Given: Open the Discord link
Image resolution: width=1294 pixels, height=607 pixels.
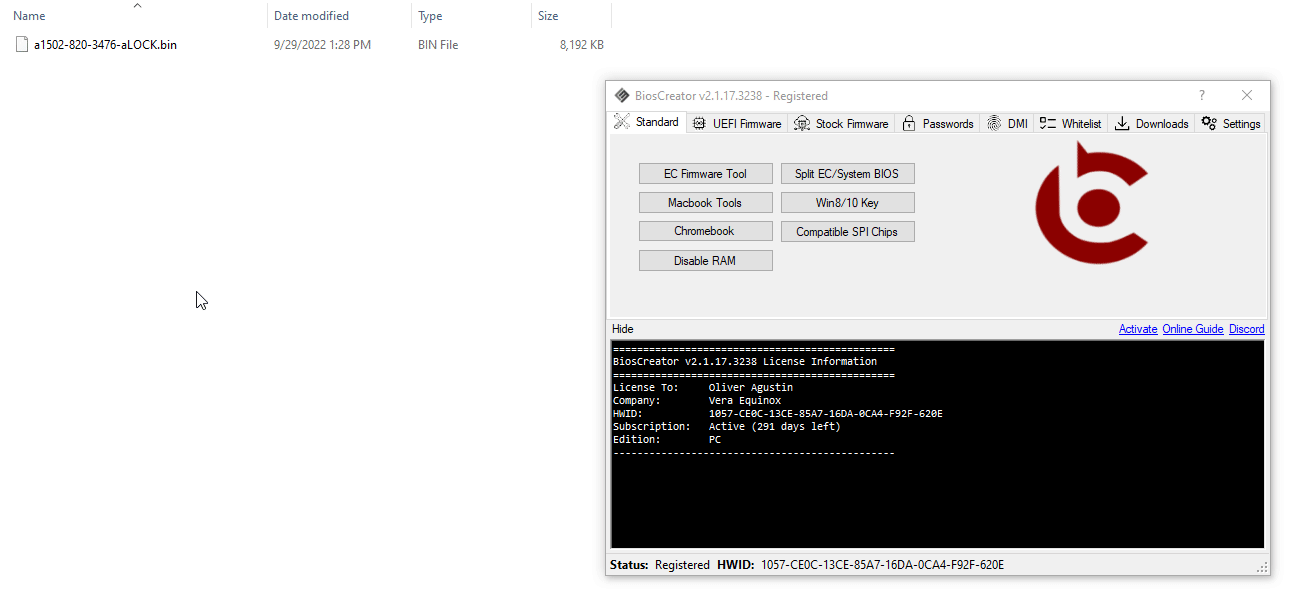Looking at the screenshot, I should (x=1247, y=329).
